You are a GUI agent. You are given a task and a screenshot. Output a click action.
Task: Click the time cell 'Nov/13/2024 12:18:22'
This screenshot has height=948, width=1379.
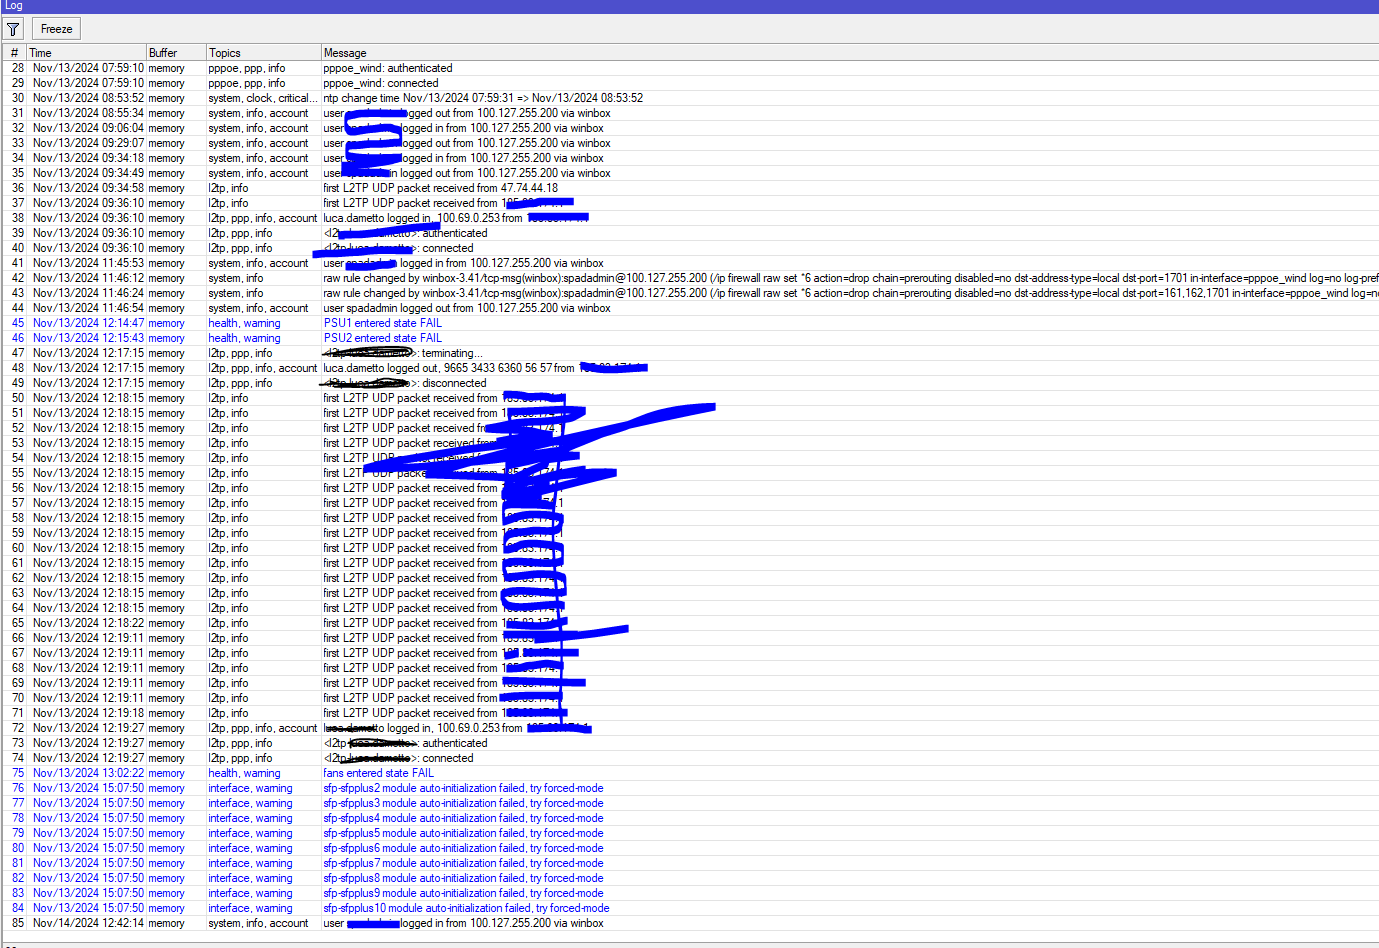click(88, 623)
